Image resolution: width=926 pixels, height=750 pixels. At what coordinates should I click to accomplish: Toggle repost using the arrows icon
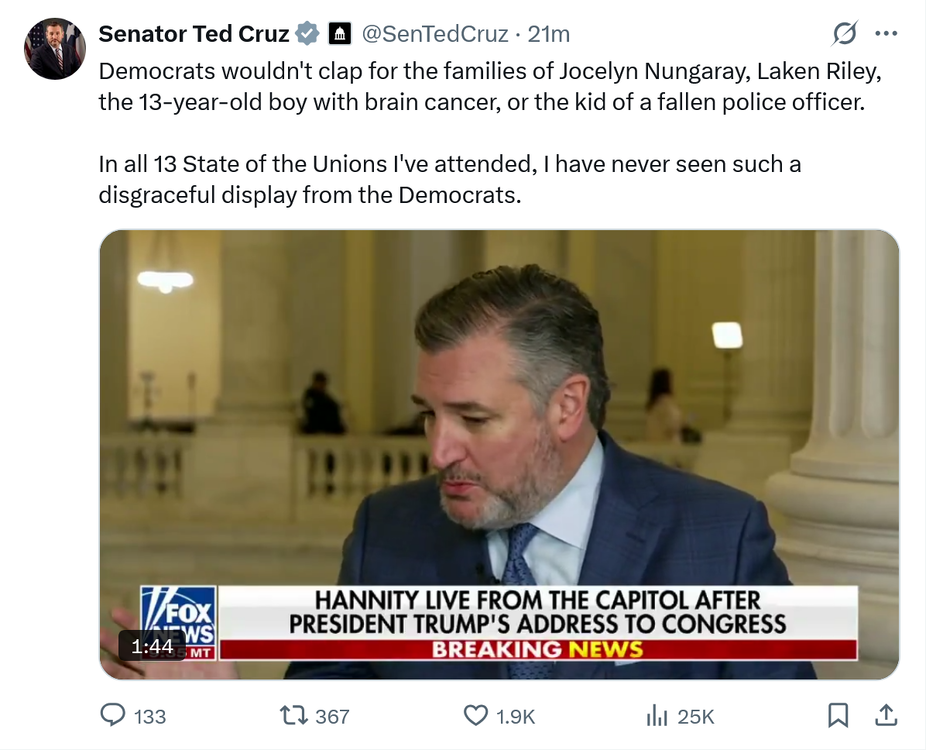[x=294, y=715]
